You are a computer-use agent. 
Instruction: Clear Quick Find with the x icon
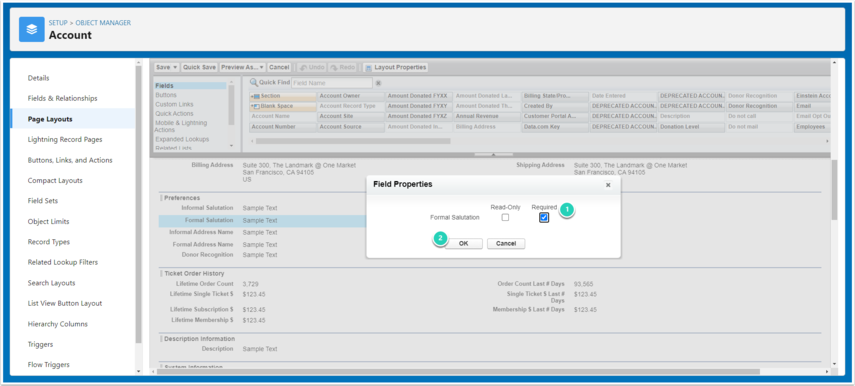click(x=378, y=83)
